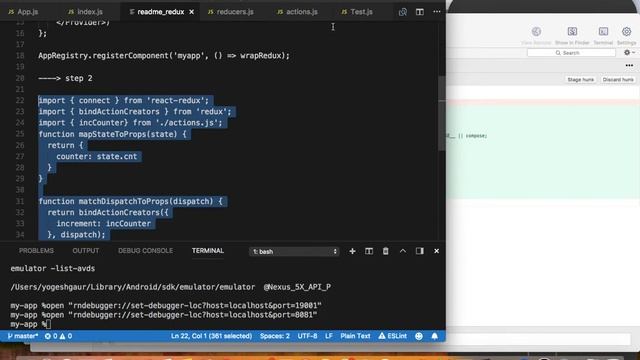Open the ellipsis menu in Git window
The image size is (640, 360).
click(629, 65)
